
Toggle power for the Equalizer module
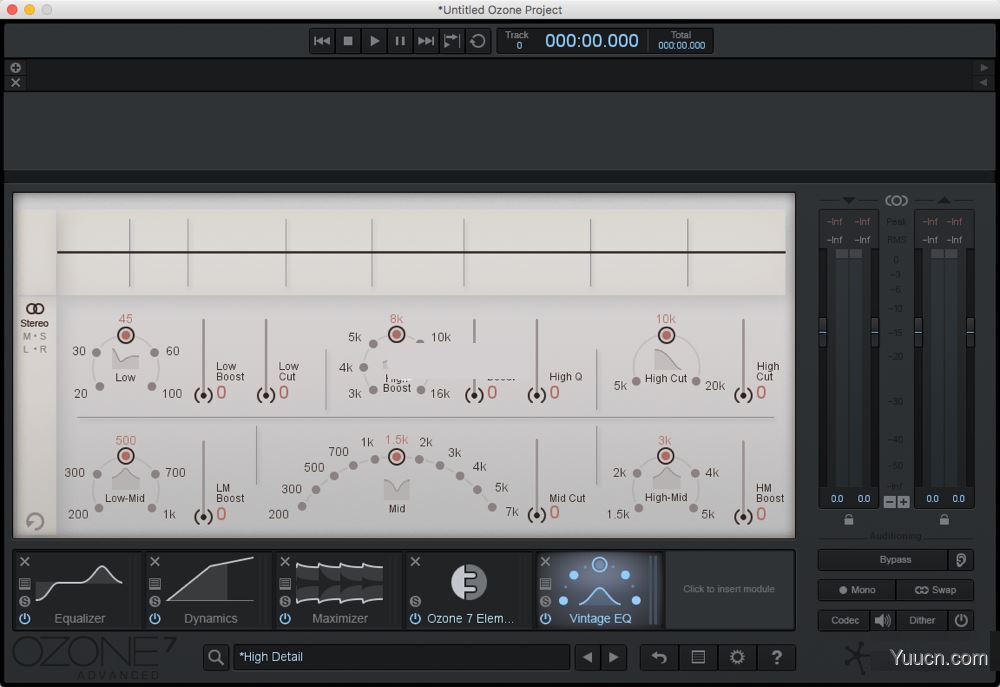25,618
